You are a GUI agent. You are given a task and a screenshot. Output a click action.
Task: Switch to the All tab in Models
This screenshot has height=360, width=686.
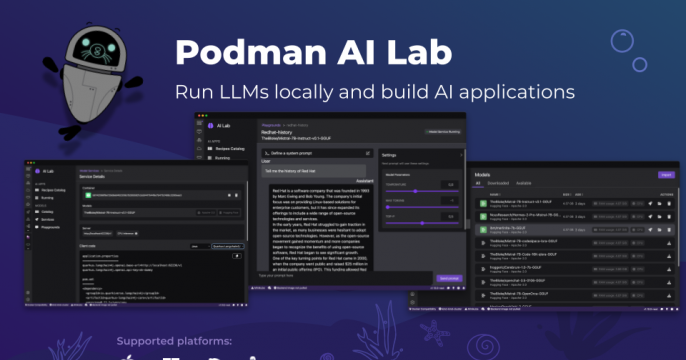(x=478, y=183)
